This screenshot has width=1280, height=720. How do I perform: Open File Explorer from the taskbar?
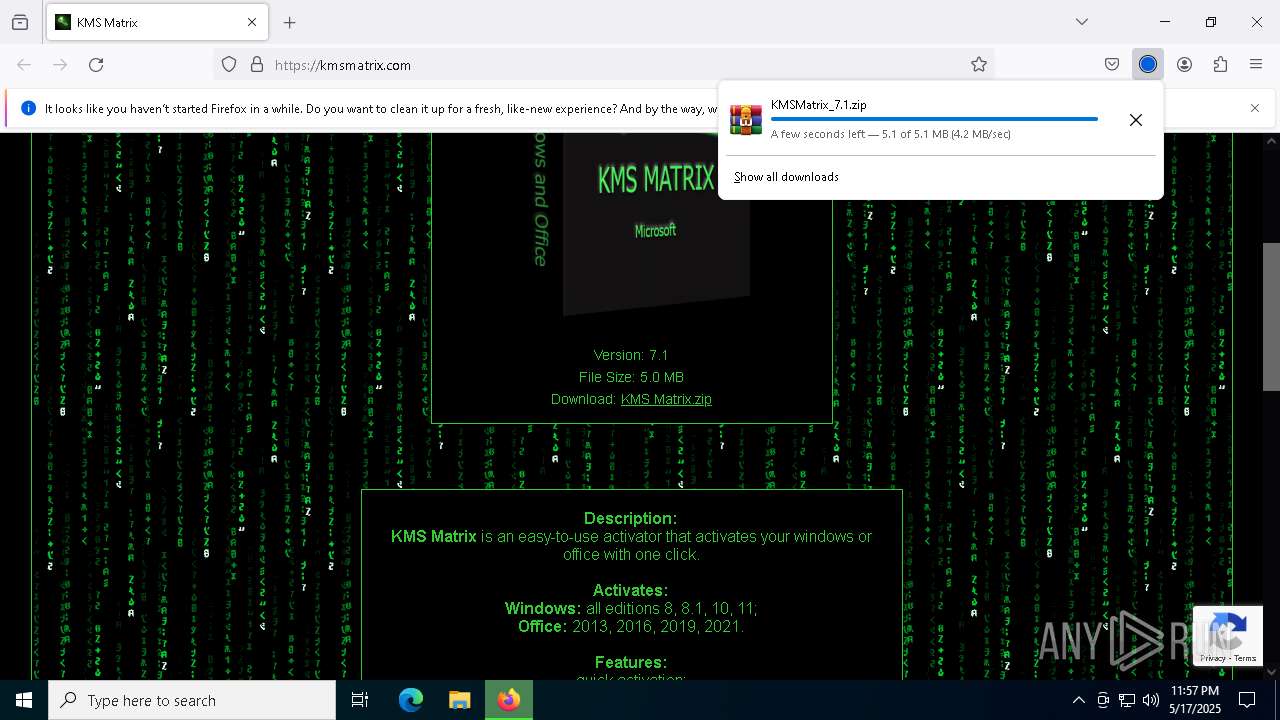(x=460, y=700)
